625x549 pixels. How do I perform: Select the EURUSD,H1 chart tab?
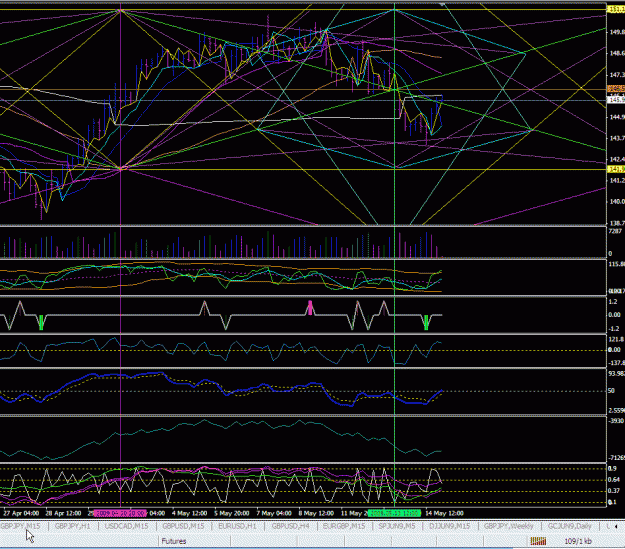pos(237,526)
